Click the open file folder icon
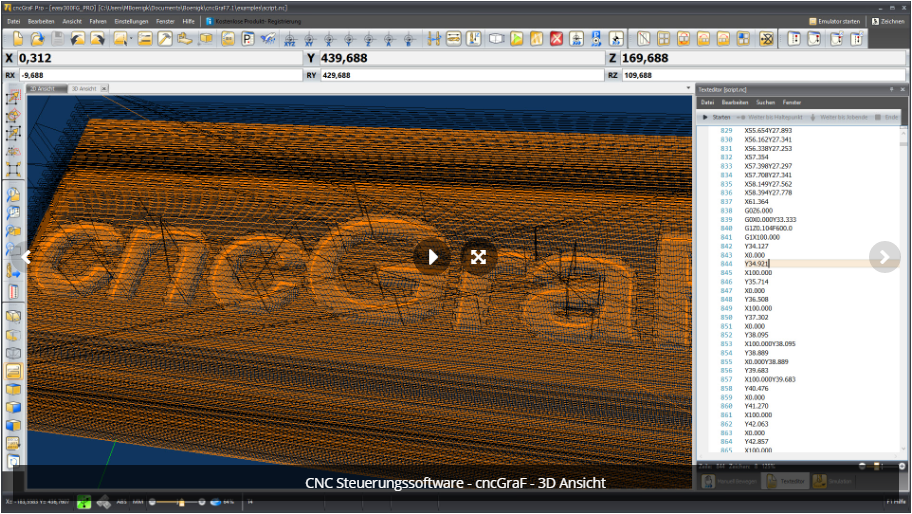912x514 pixels. click(37, 39)
